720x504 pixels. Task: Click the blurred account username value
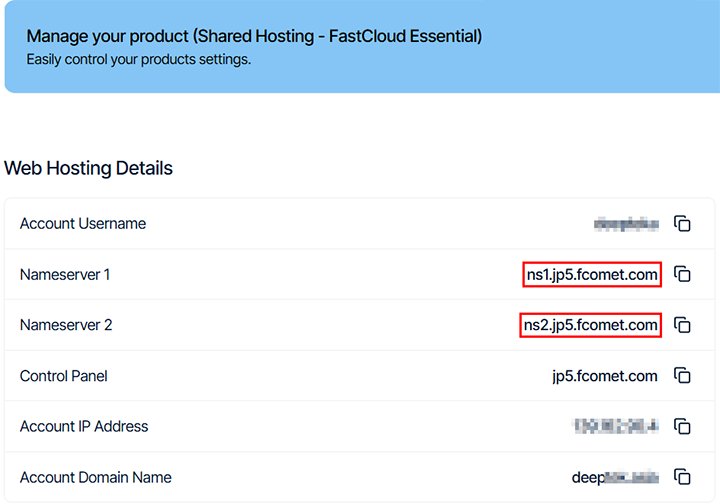coord(626,224)
